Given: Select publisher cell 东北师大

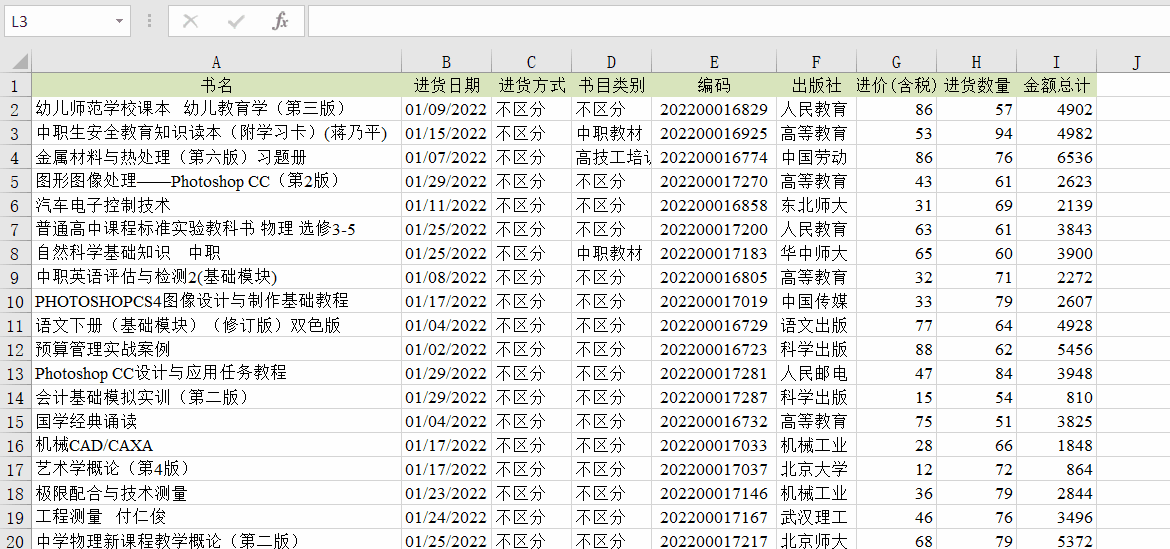Looking at the screenshot, I should click(x=816, y=205).
